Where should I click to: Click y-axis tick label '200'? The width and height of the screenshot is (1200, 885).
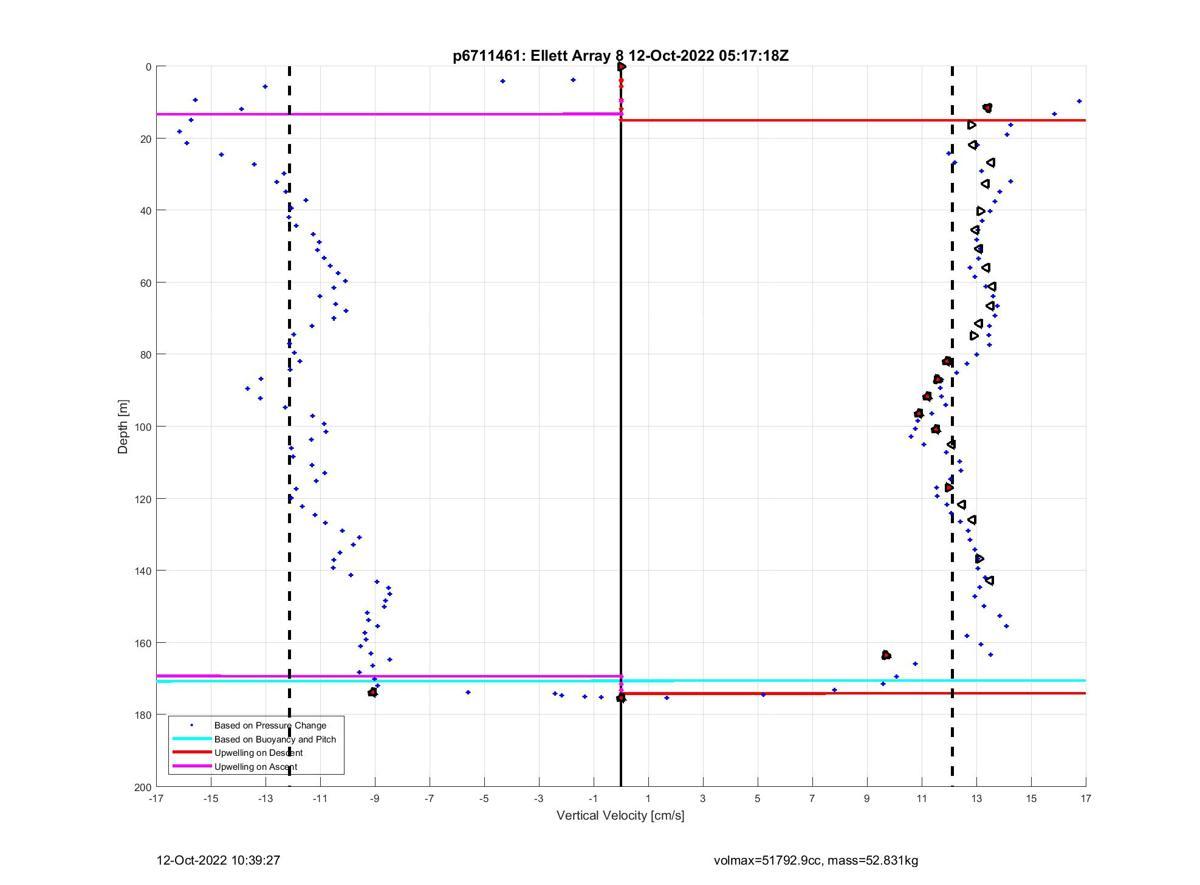click(142, 787)
